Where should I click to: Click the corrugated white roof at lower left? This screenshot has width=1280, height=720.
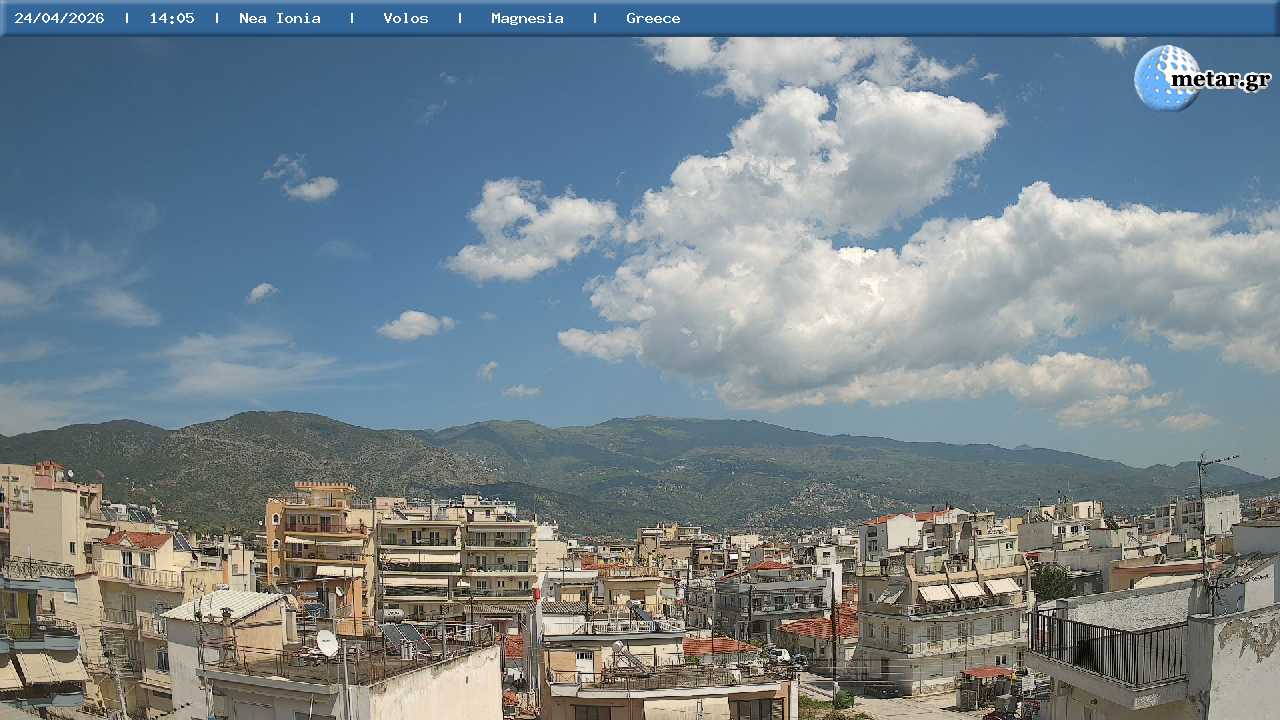222,605
